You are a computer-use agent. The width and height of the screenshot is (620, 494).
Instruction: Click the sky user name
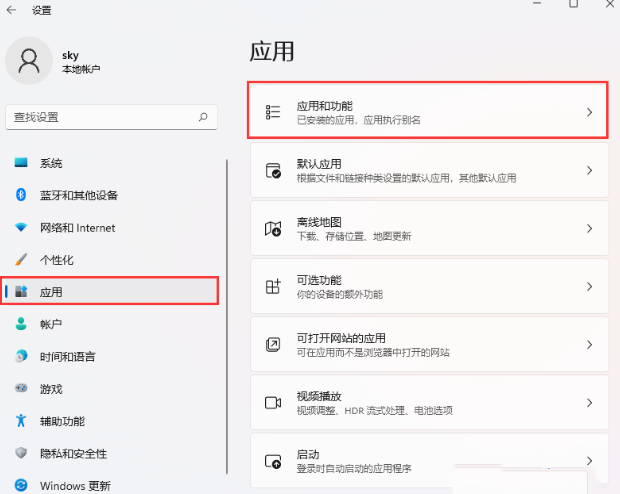(70, 55)
